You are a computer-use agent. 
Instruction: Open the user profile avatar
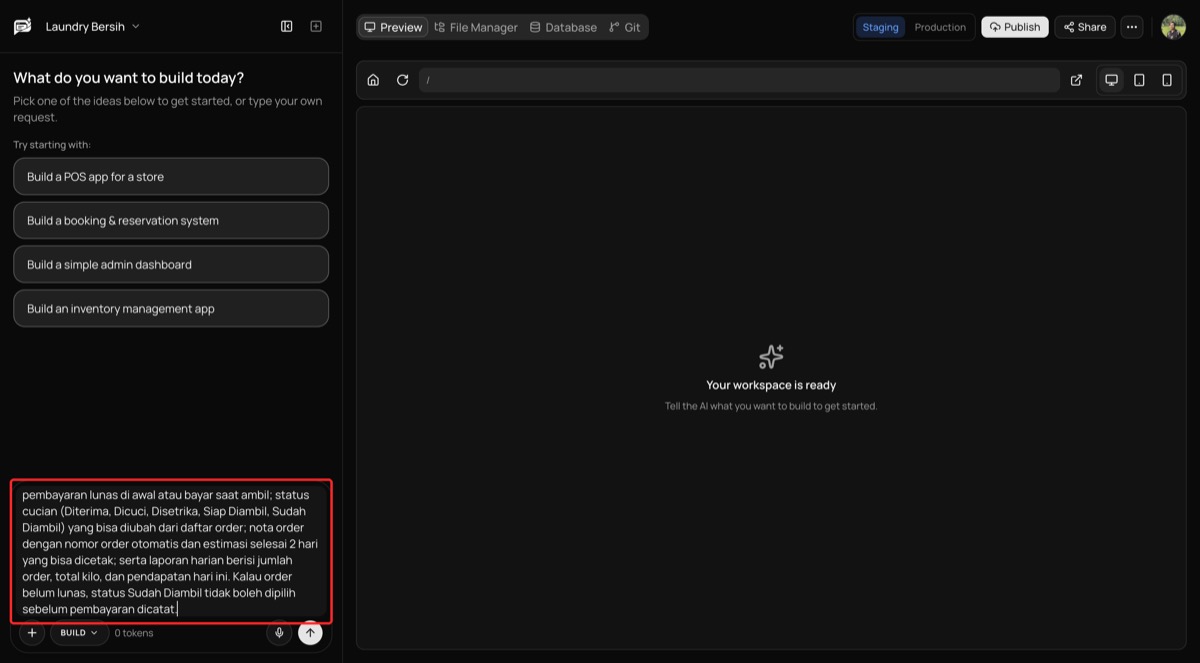point(1173,27)
